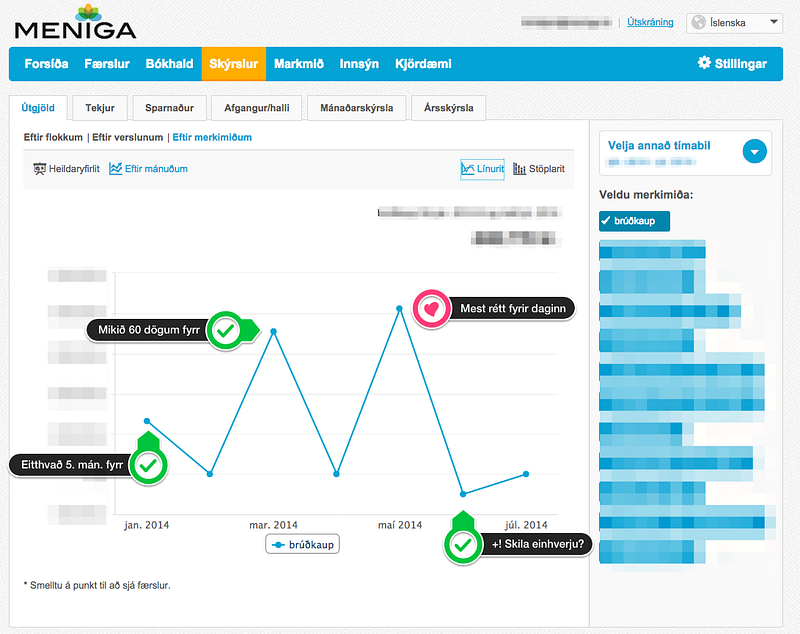Go to Markmið in the navigation bar
This screenshot has height=634, width=800.
[x=298, y=64]
